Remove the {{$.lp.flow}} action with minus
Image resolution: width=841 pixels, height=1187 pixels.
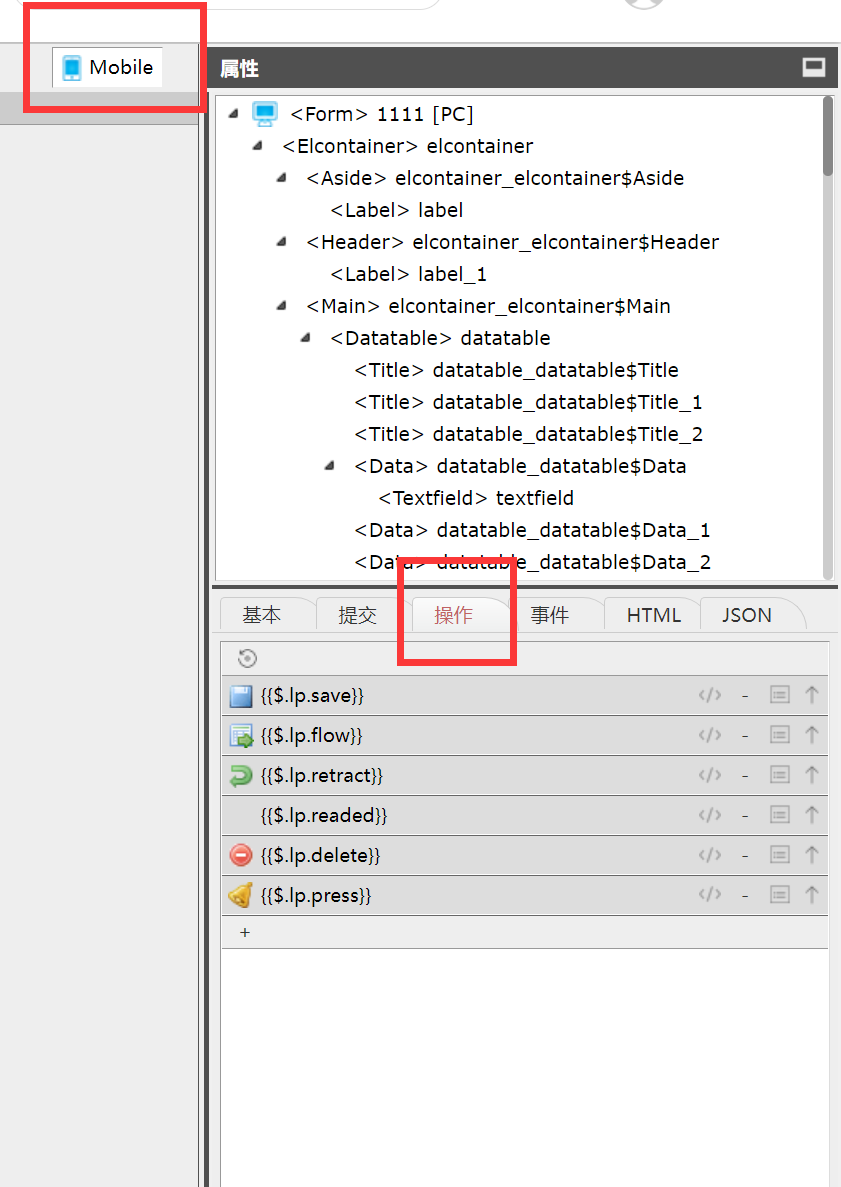pos(745,735)
